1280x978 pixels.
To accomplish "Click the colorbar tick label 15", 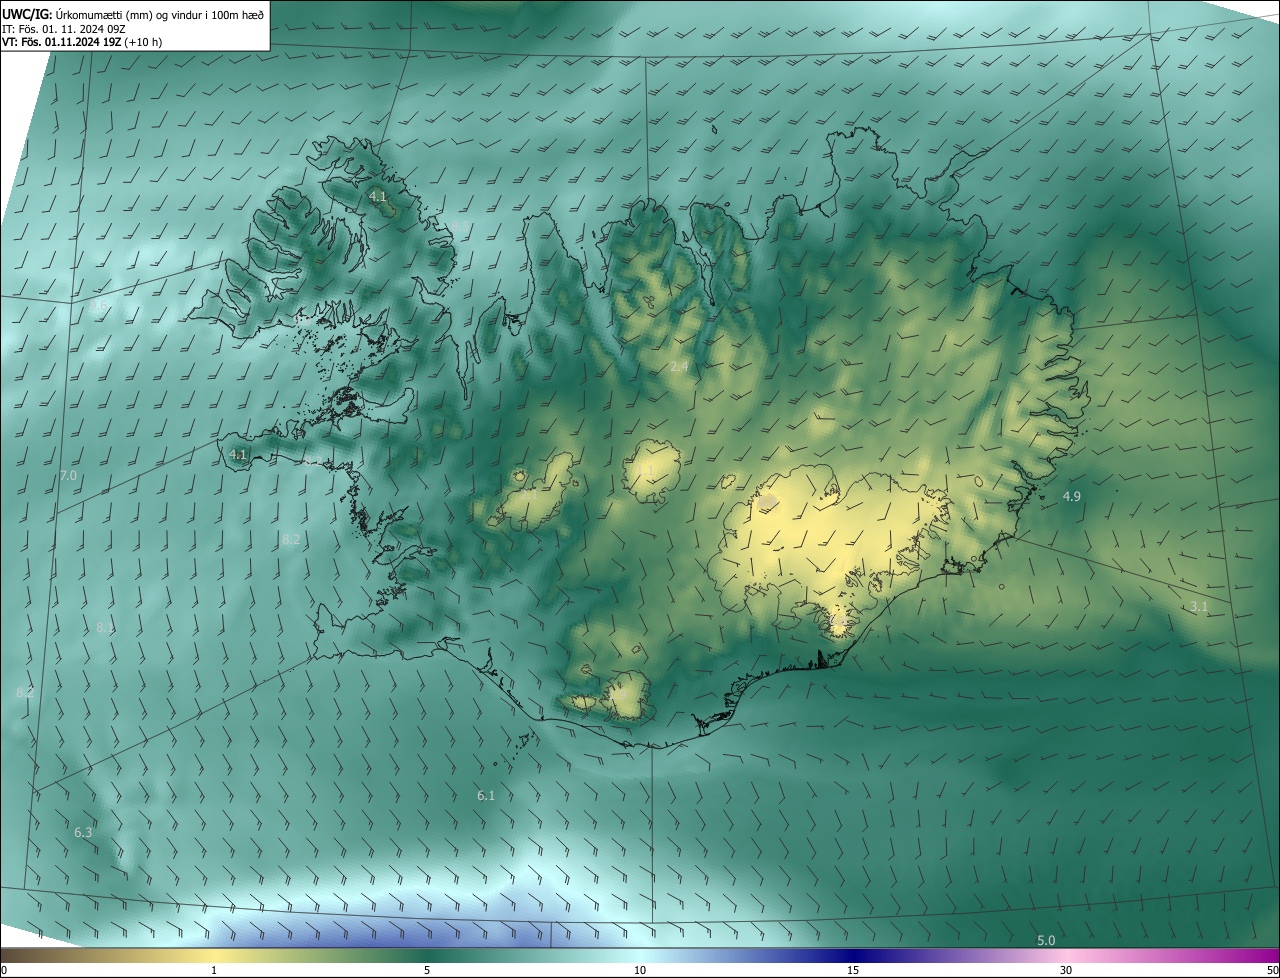I will click(853, 970).
